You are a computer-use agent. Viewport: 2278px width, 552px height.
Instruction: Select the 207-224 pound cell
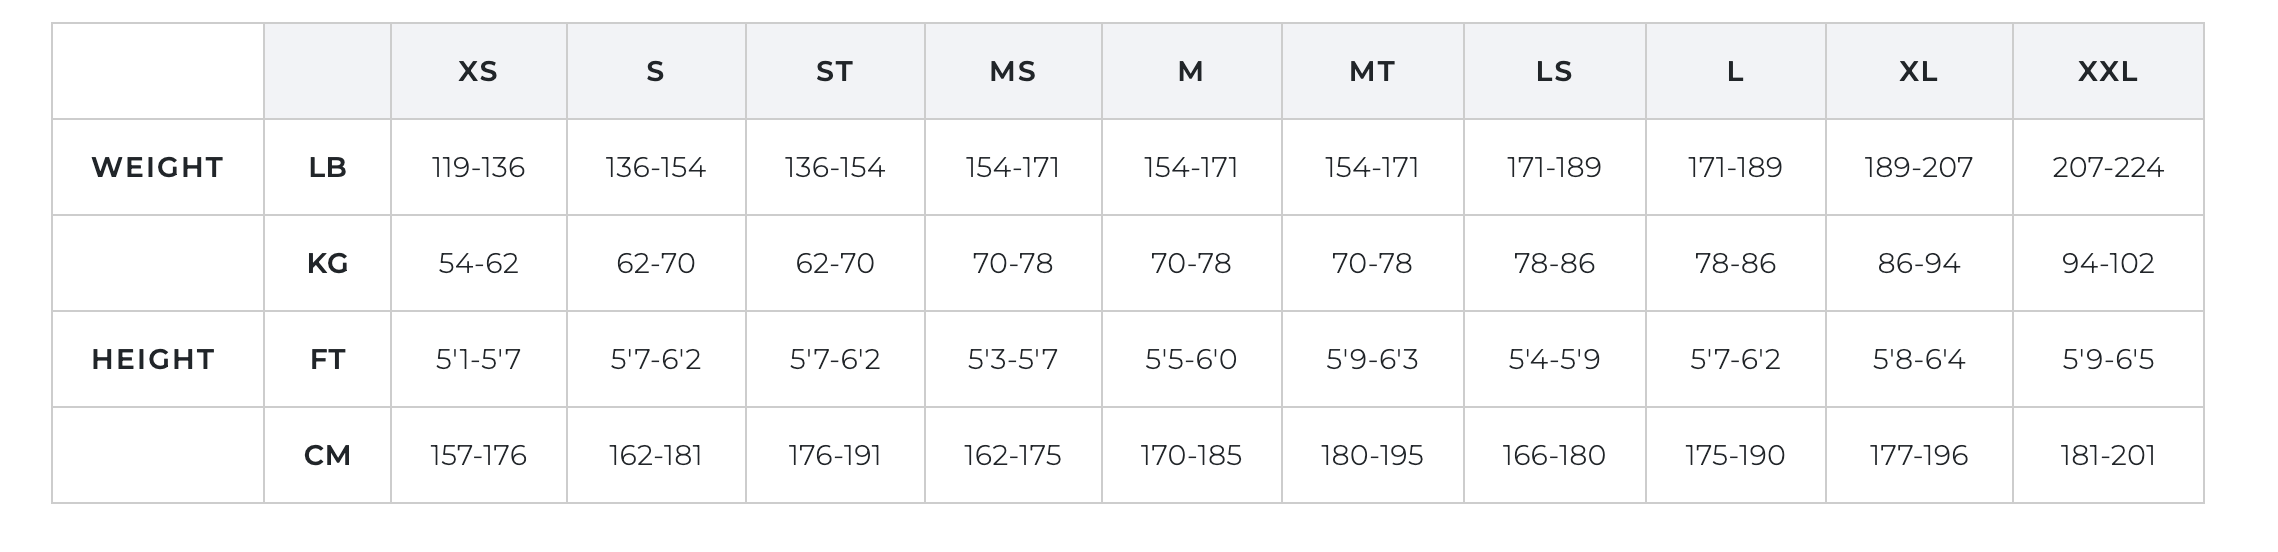pos(2107,168)
